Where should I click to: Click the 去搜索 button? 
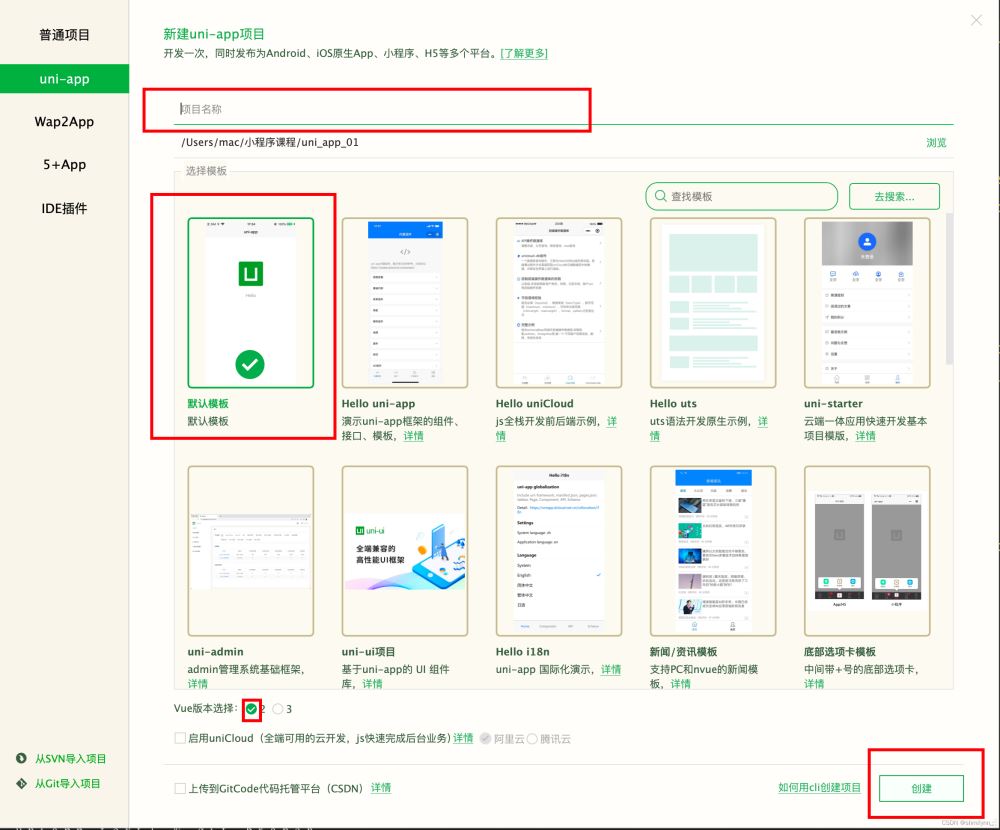tap(894, 196)
